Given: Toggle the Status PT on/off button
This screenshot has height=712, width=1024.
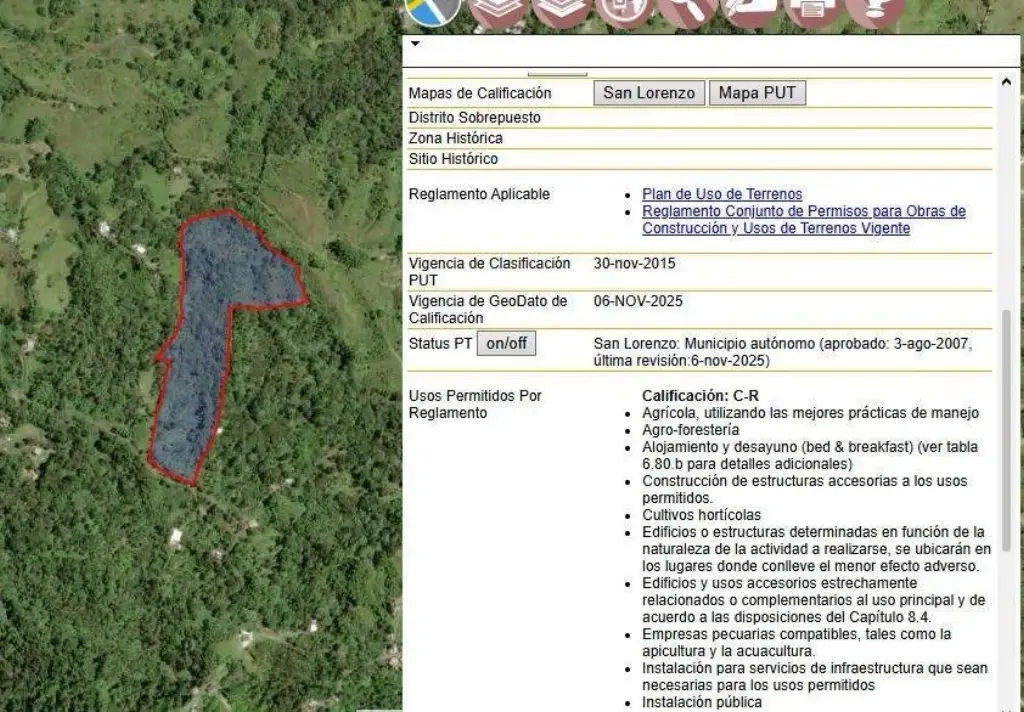Looking at the screenshot, I should coord(506,344).
